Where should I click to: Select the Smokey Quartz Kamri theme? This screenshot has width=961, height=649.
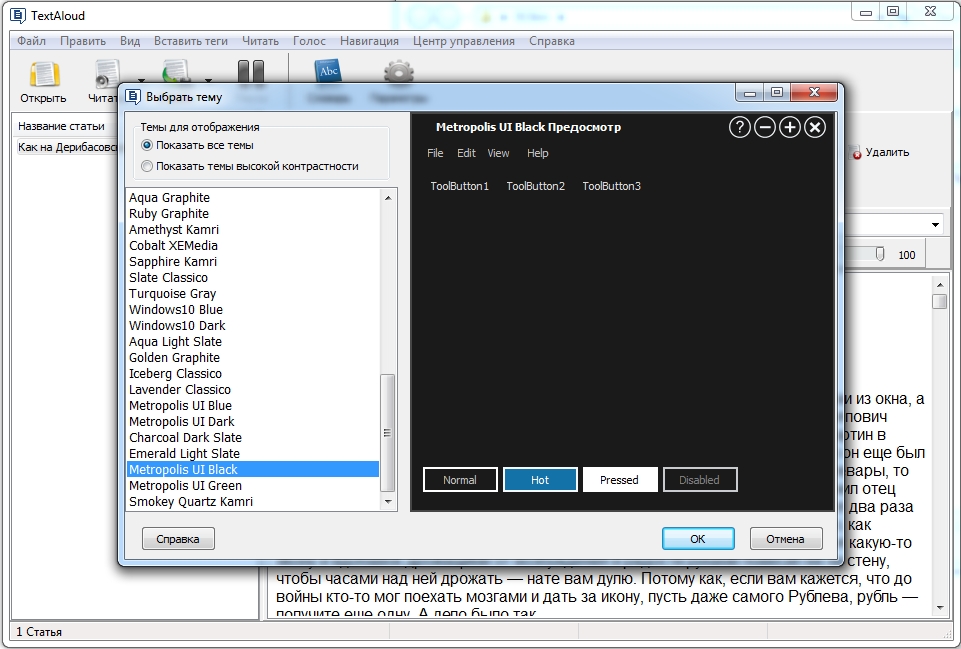tap(253, 501)
